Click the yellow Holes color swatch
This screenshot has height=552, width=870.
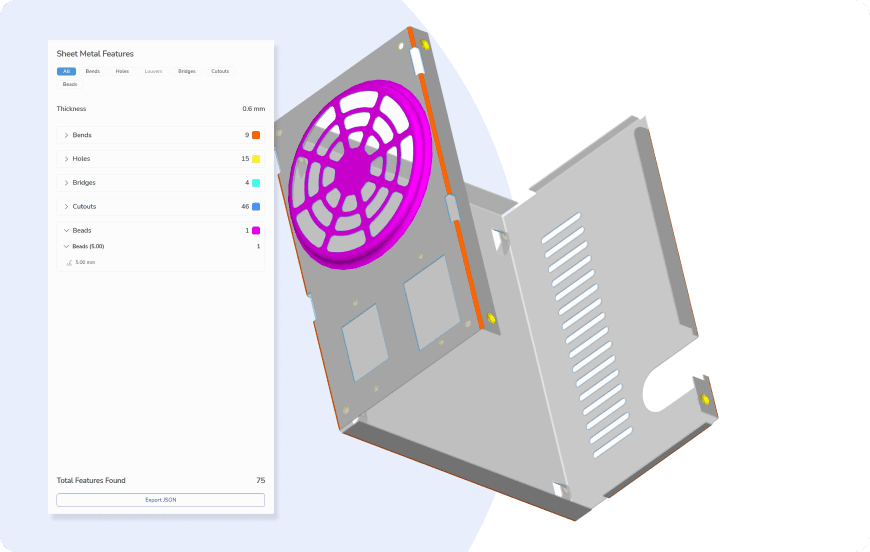click(256, 159)
